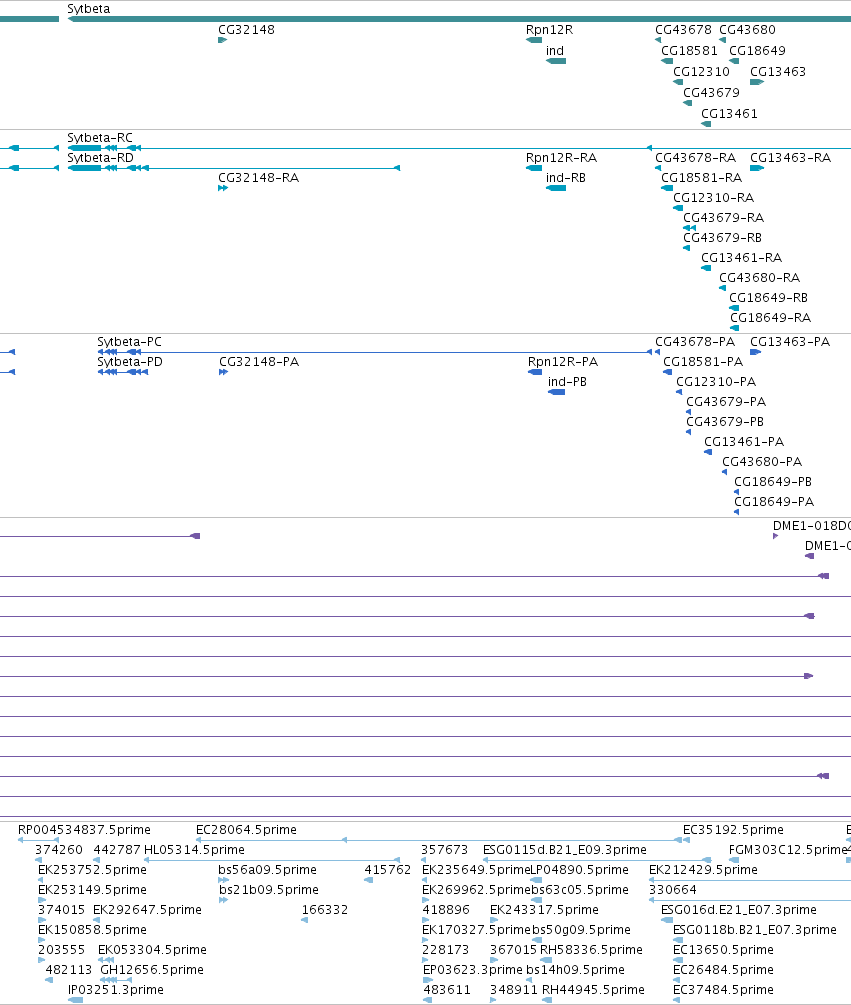Select EST GH12656.5prime

(x=152, y=970)
